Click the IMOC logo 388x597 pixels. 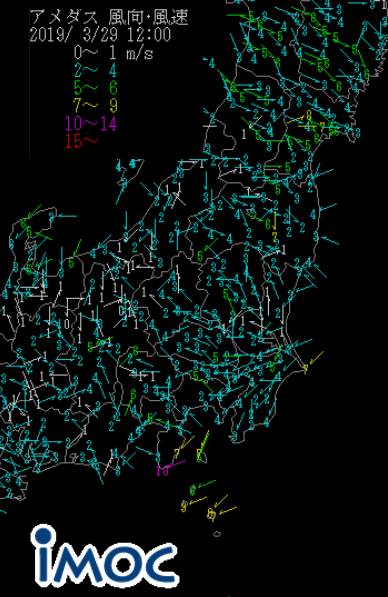(x=105, y=556)
